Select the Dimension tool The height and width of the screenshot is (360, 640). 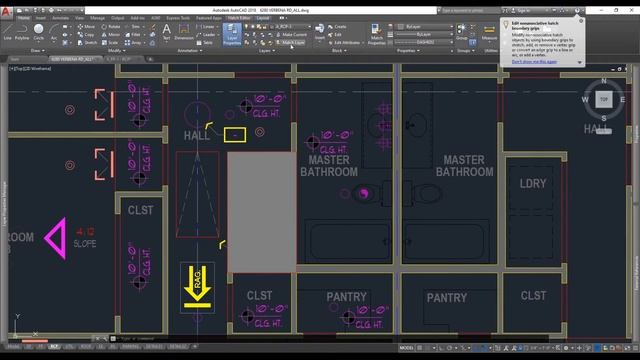click(184, 32)
